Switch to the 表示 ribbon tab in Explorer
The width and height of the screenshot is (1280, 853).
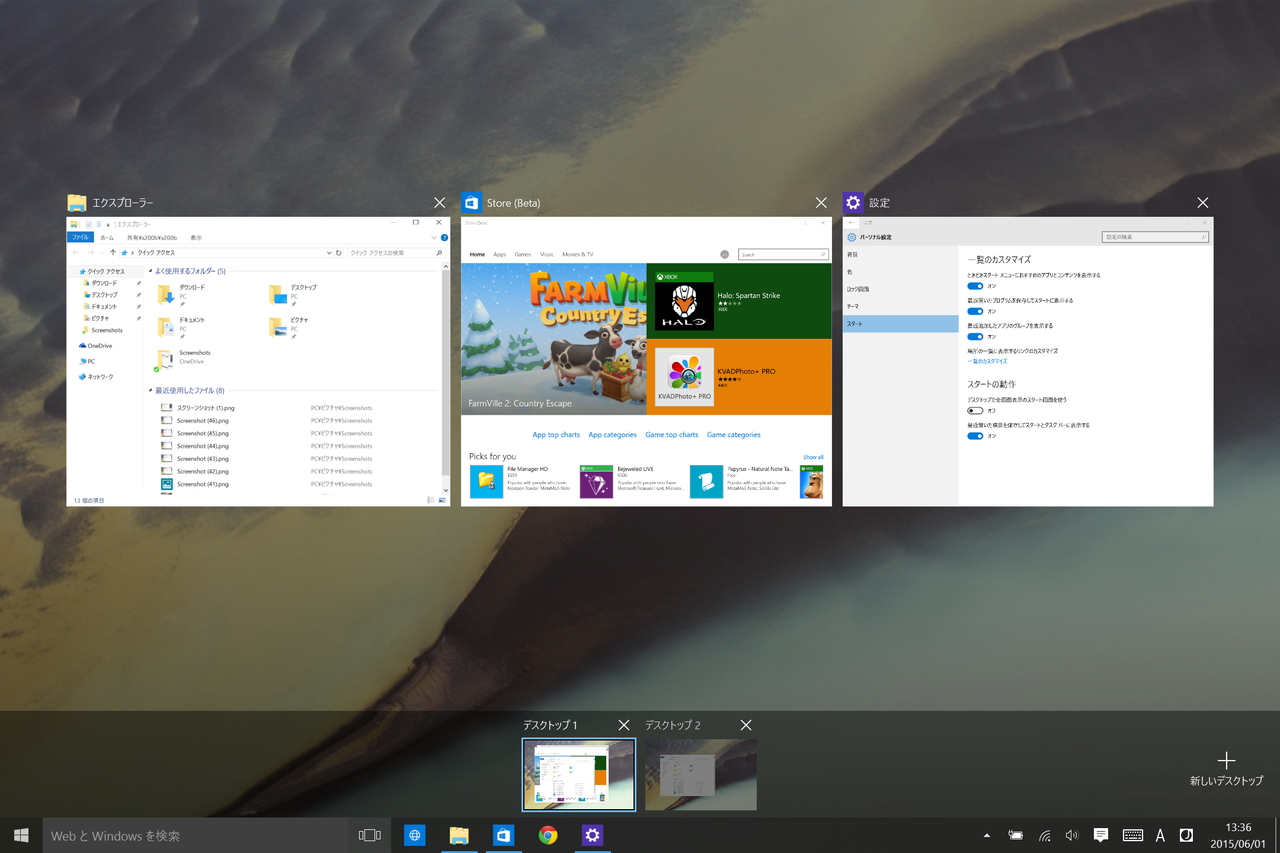pyautogui.click(x=196, y=238)
